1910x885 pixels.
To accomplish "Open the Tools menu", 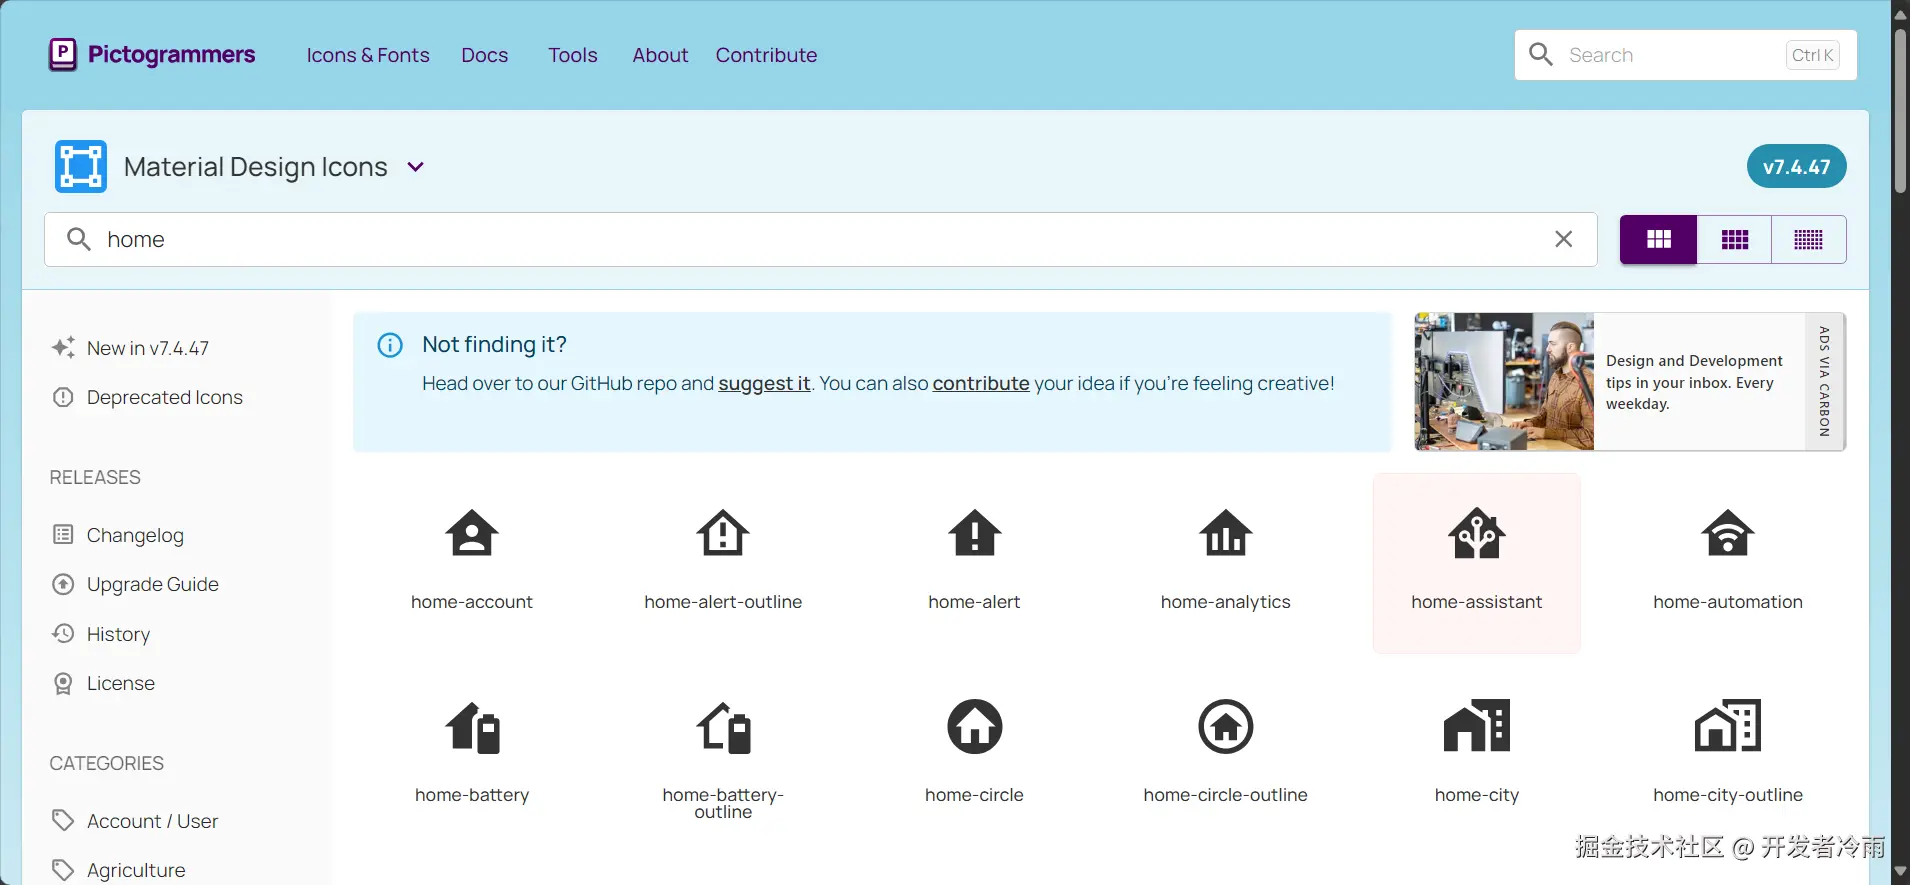I will pos(573,55).
